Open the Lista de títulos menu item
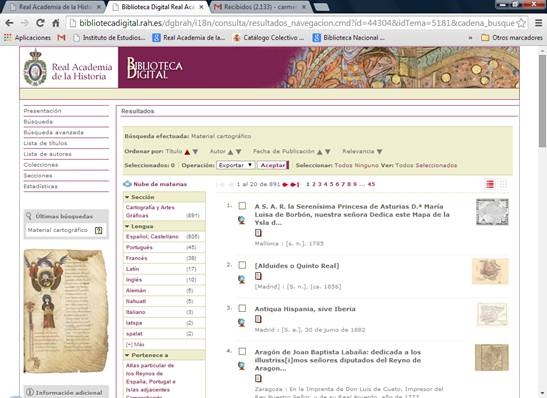Viewport: 547px width, 398px height. pyautogui.click(x=45, y=143)
